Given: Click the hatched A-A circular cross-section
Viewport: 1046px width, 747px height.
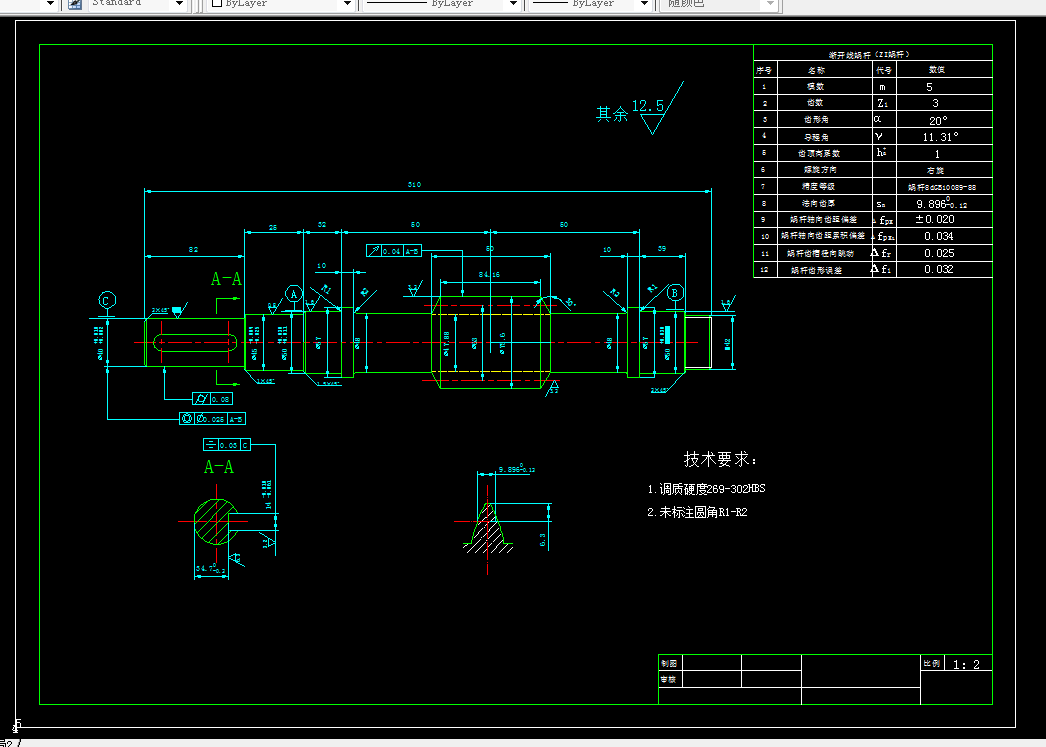Looking at the screenshot, I should click(x=216, y=522).
